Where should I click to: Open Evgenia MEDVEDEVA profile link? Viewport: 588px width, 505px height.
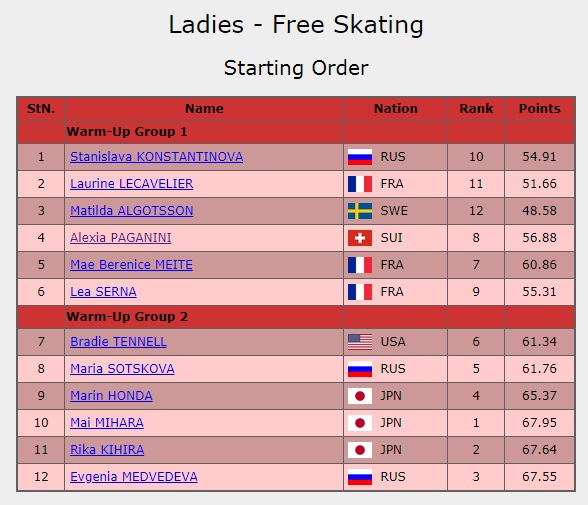(134, 477)
